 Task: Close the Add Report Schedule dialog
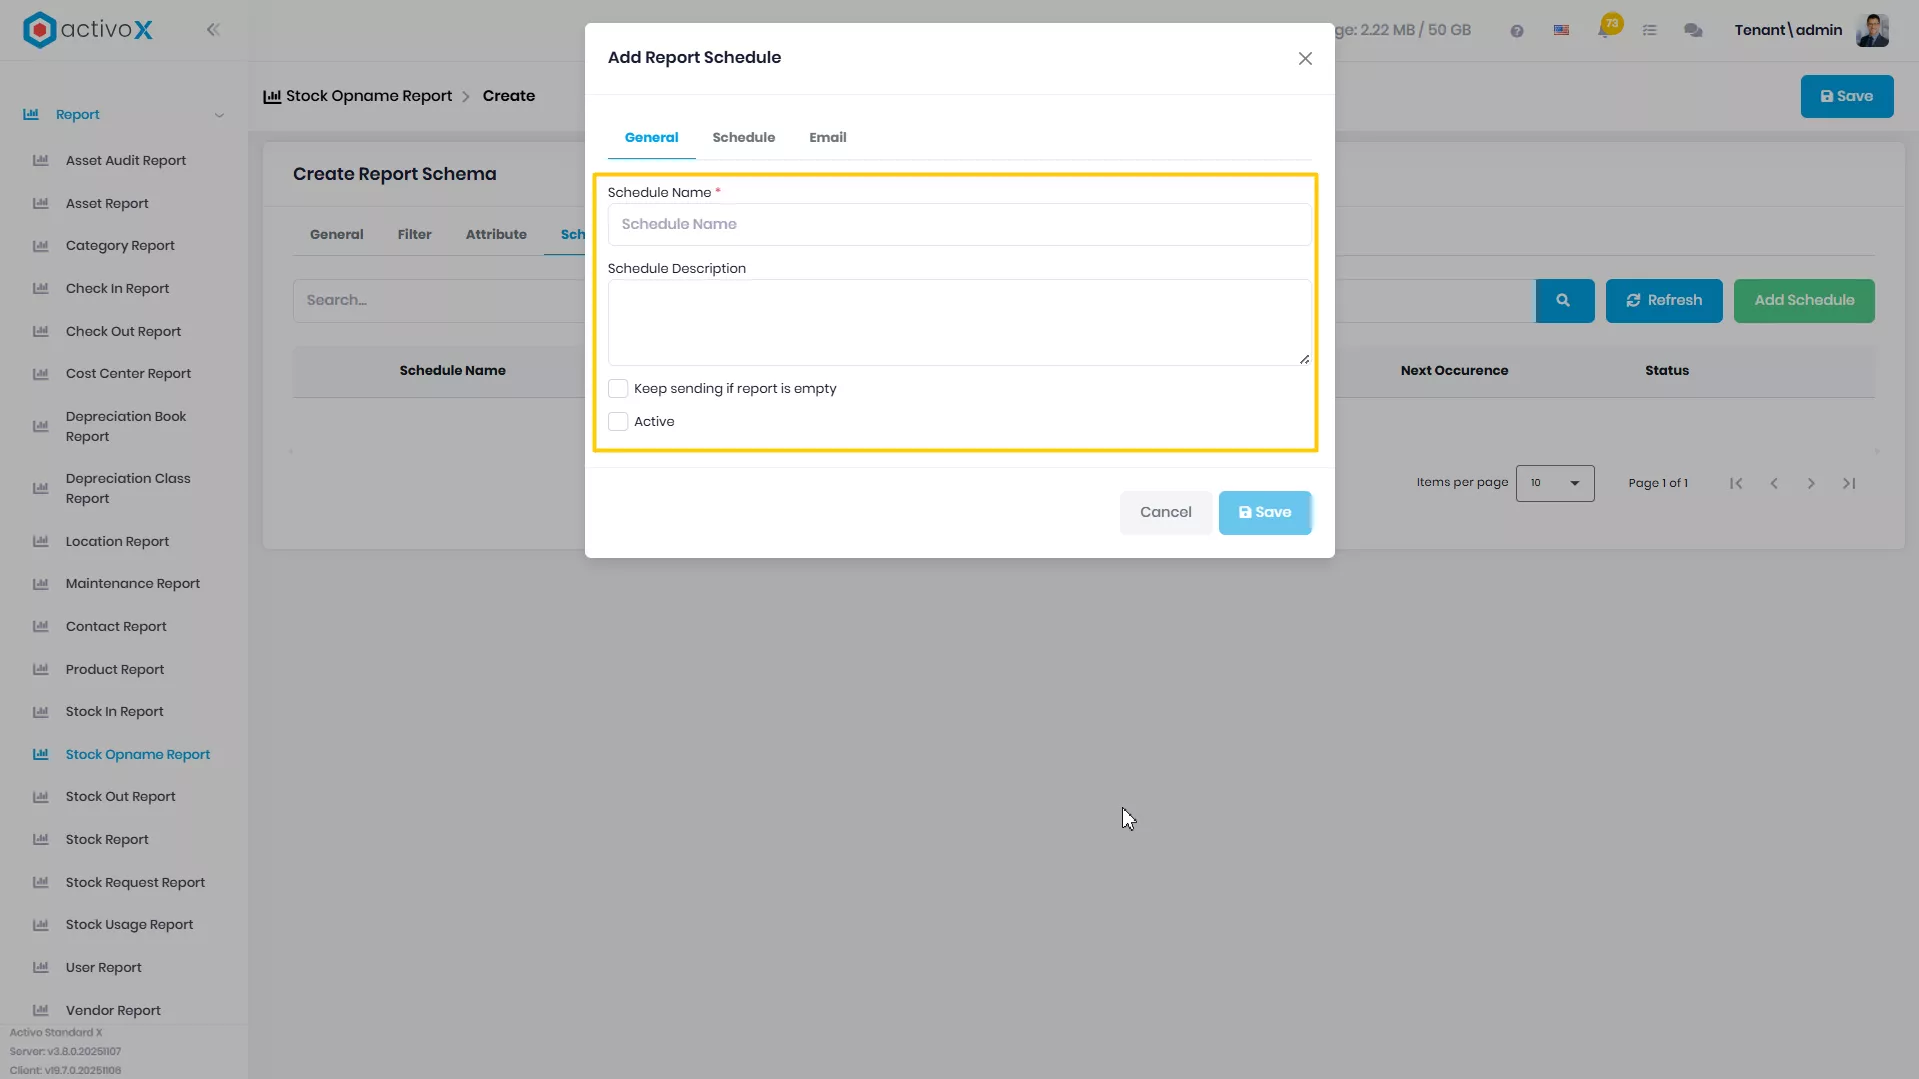pos(1305,58)
